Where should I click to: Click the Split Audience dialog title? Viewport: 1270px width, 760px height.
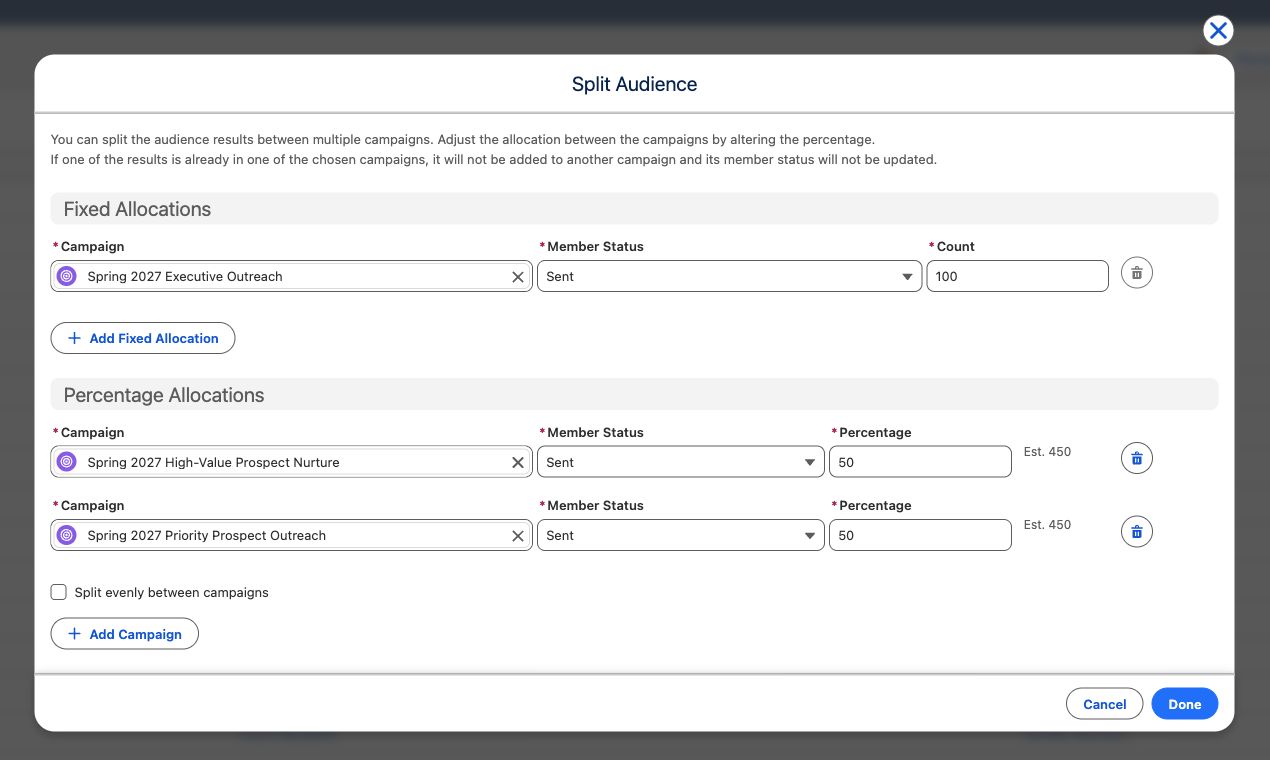point(634,84)
